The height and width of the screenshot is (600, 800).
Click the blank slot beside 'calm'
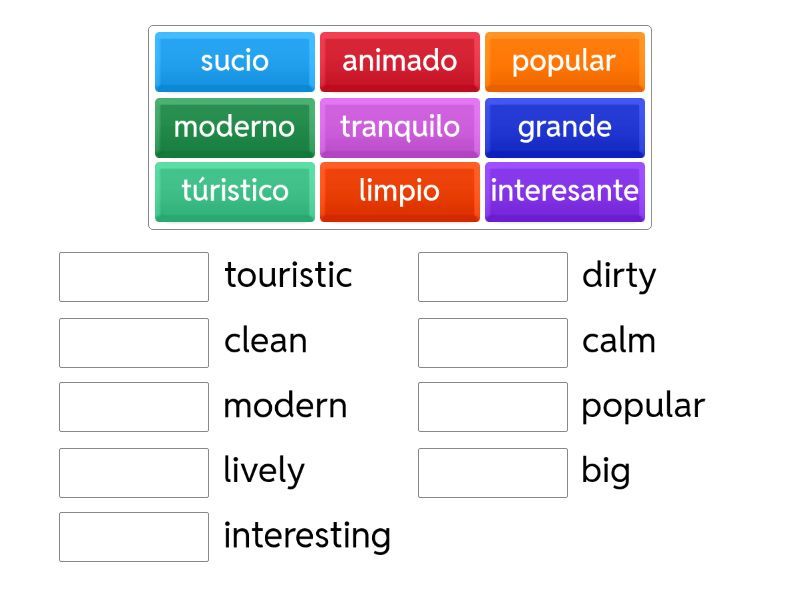point(493,343)
